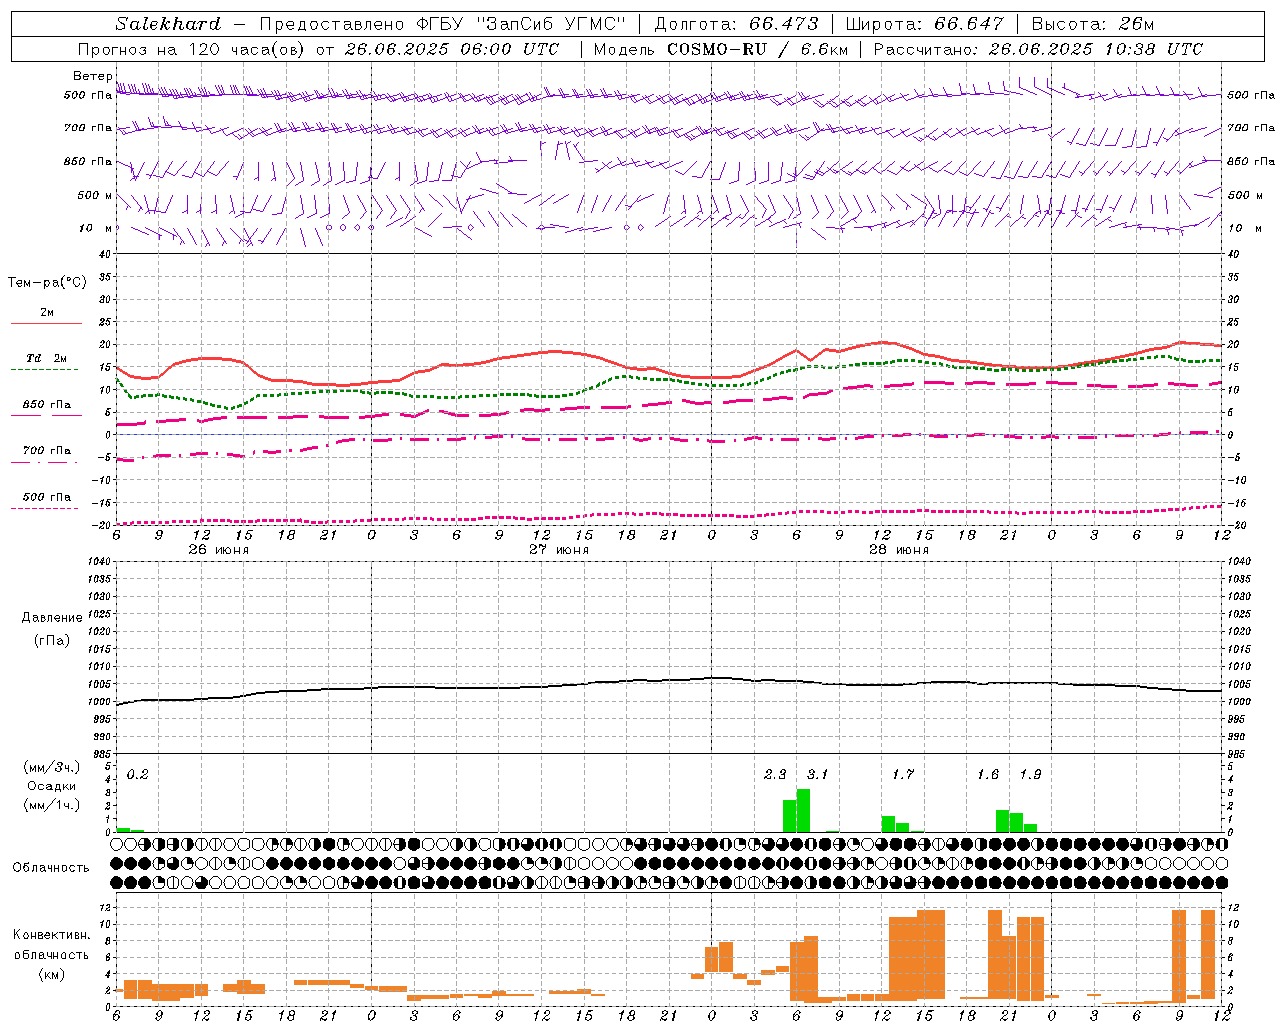Click the 1.9 precipitation value

[x=1030, y=775]
